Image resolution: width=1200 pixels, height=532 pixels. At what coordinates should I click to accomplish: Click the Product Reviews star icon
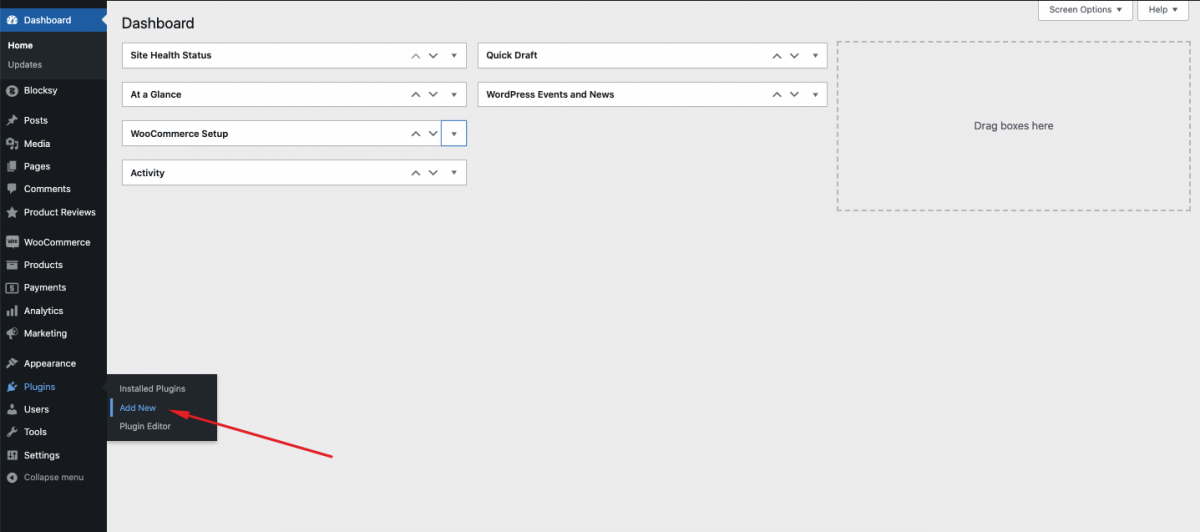pos(12,212)
